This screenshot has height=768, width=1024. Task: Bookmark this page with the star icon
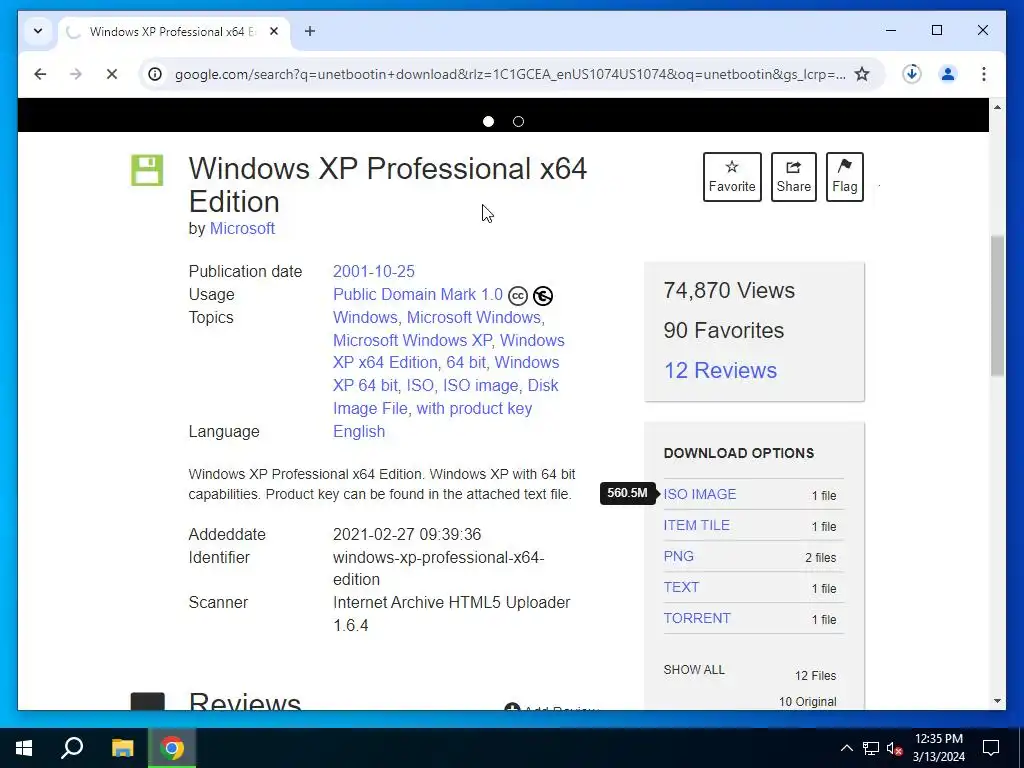(862, 74)
